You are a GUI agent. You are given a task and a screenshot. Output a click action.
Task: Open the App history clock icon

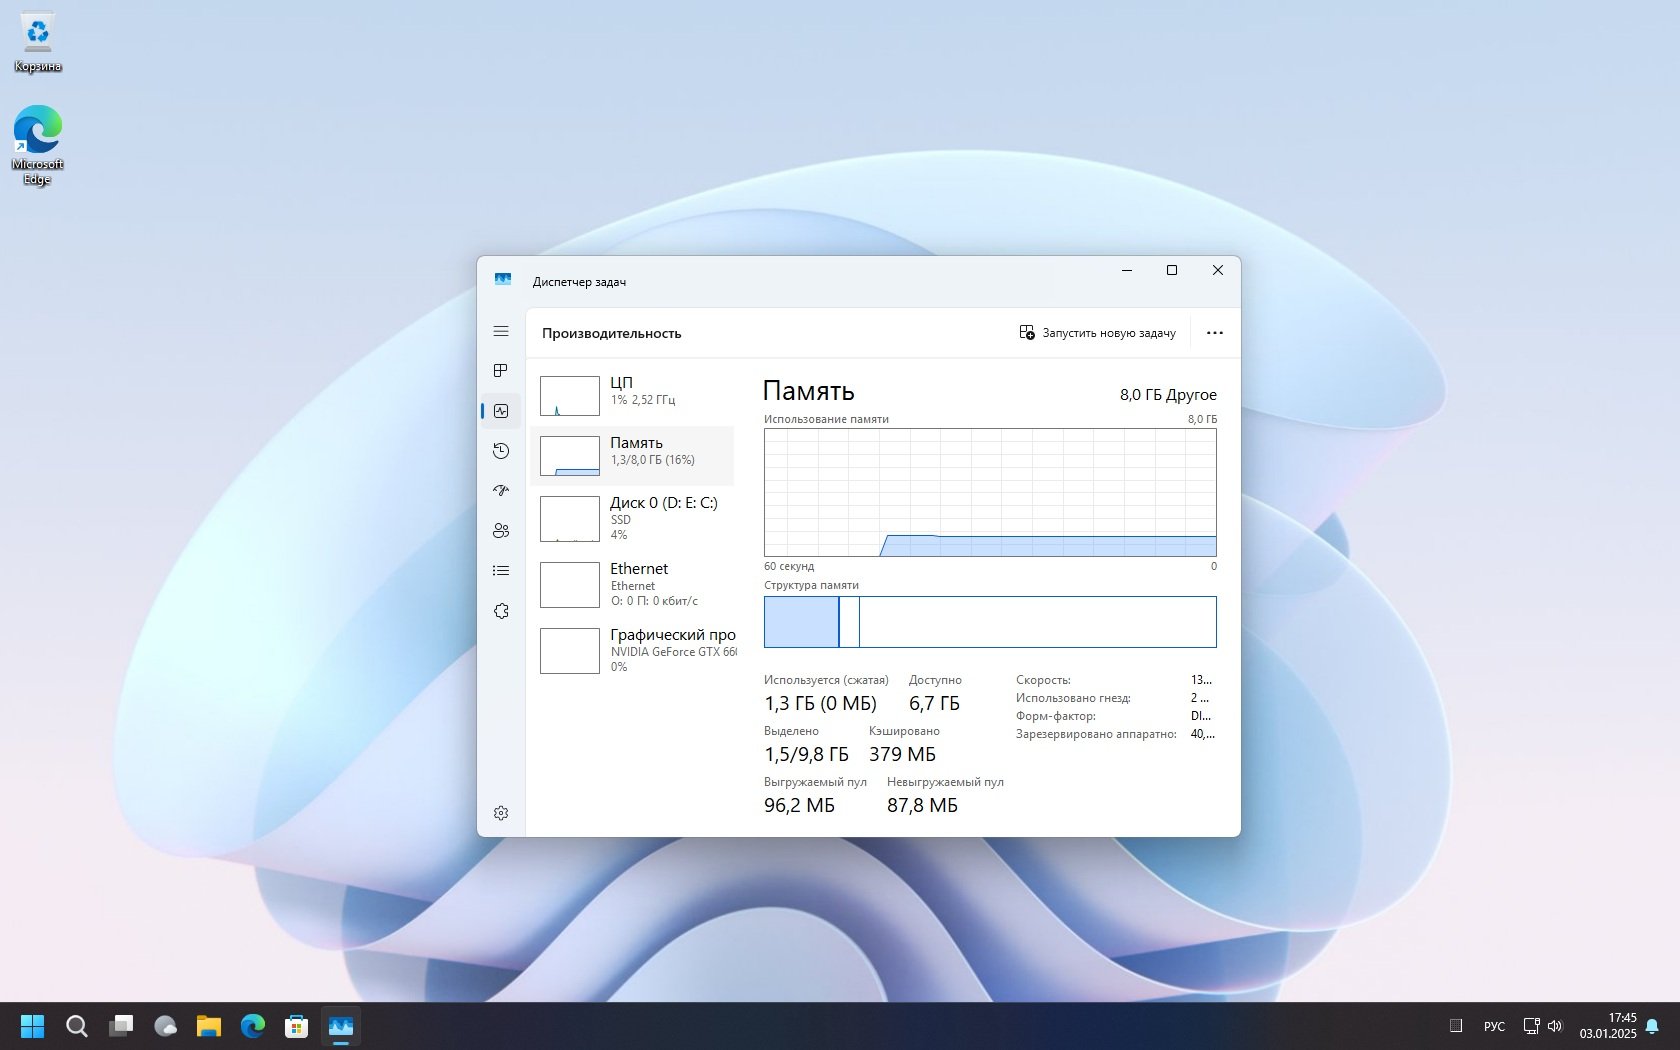501,451
